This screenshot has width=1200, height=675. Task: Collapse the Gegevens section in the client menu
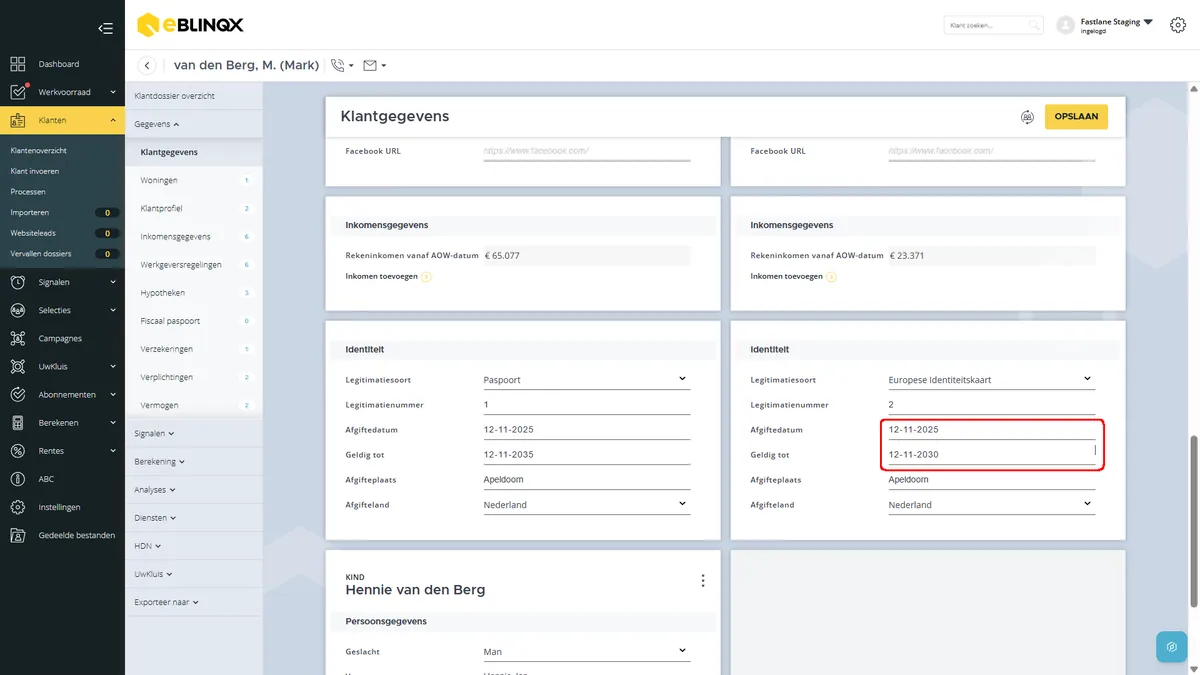(x=157, y=124)
